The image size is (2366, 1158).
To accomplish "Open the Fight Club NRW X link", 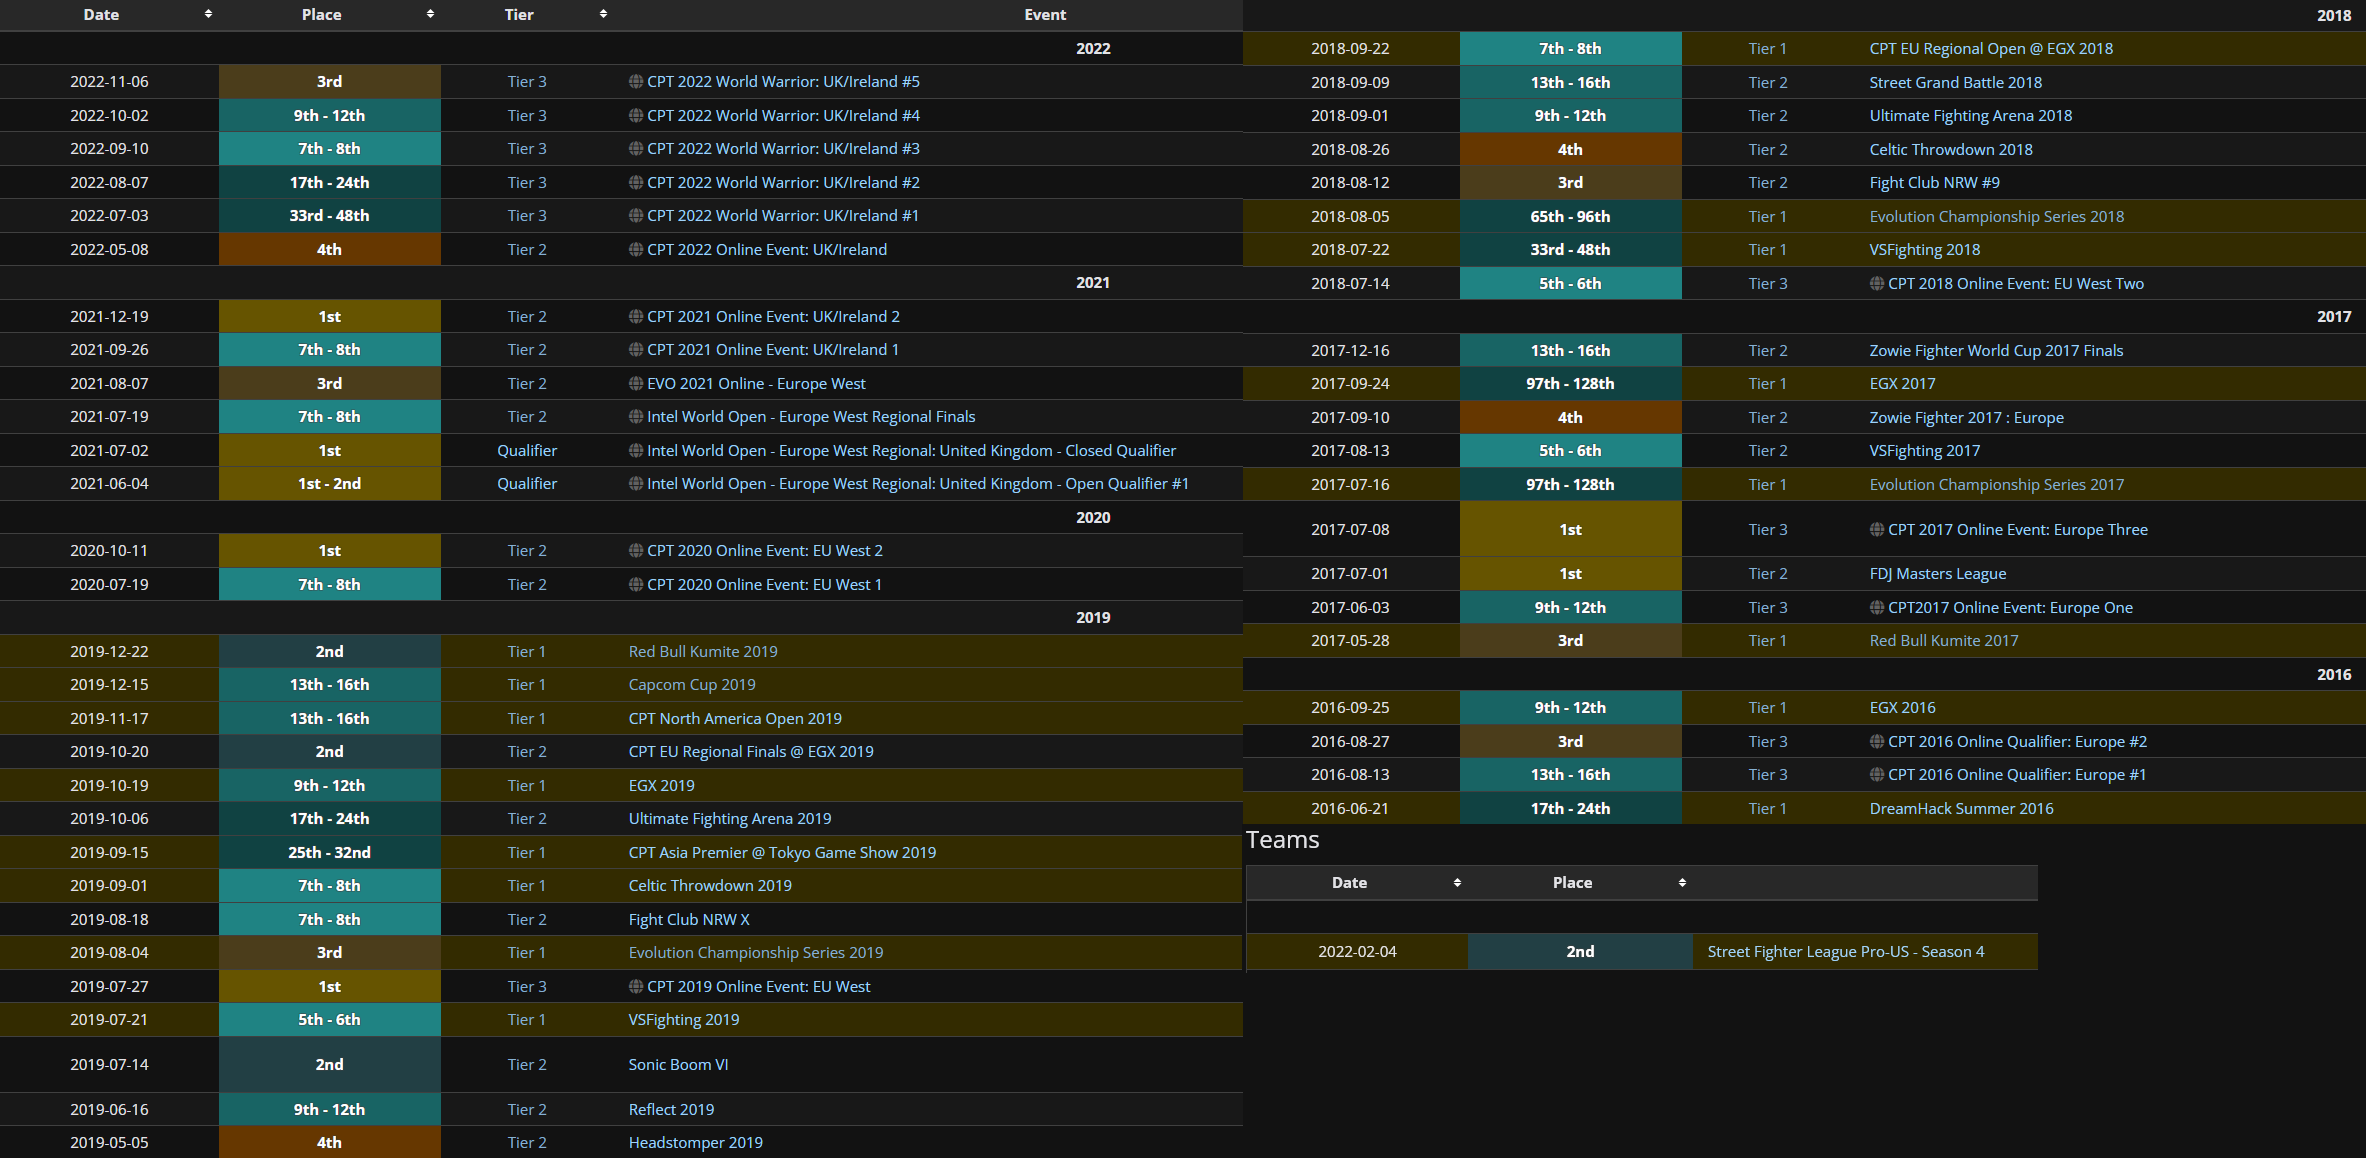I will click(x=688, y=920).
